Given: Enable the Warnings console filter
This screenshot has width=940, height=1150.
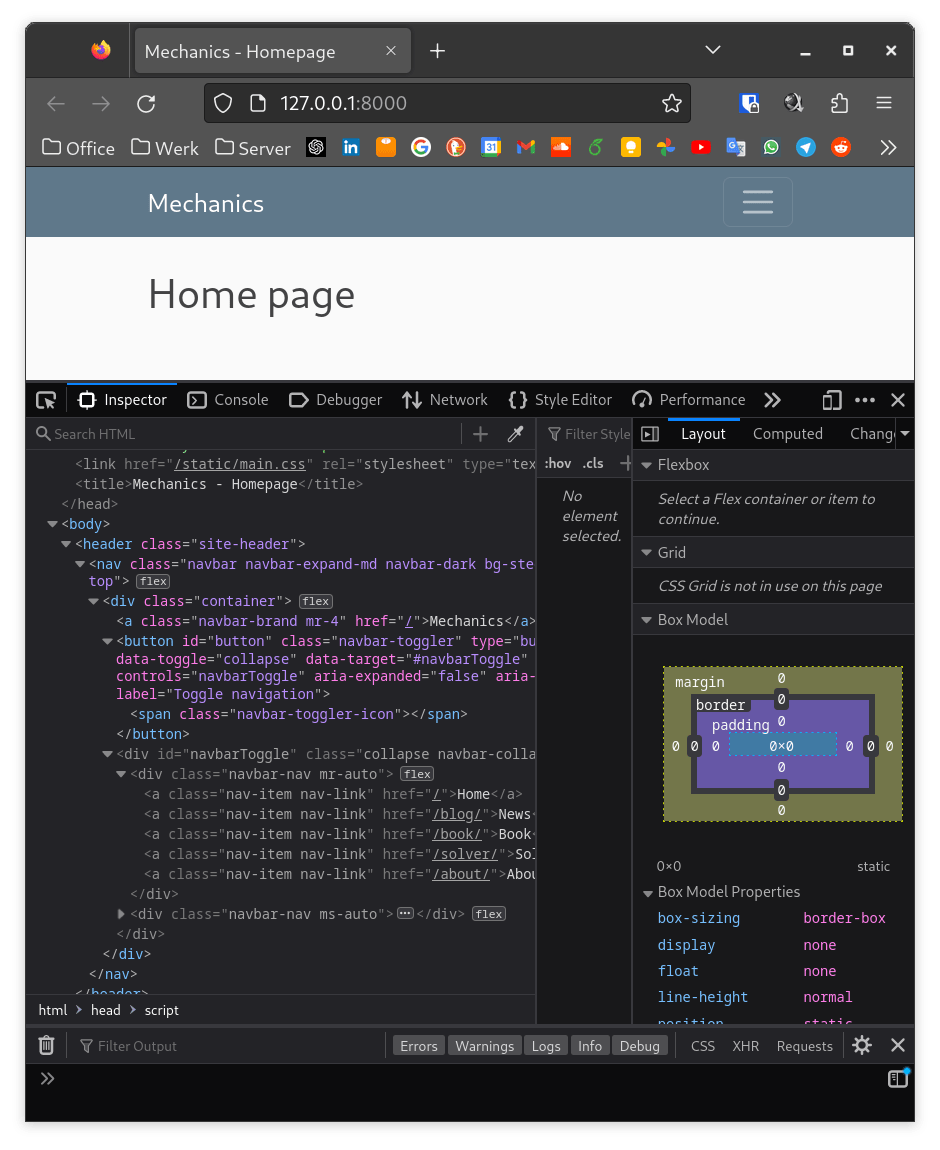Looking at the screenshot, I should (x=484, y=1045).
